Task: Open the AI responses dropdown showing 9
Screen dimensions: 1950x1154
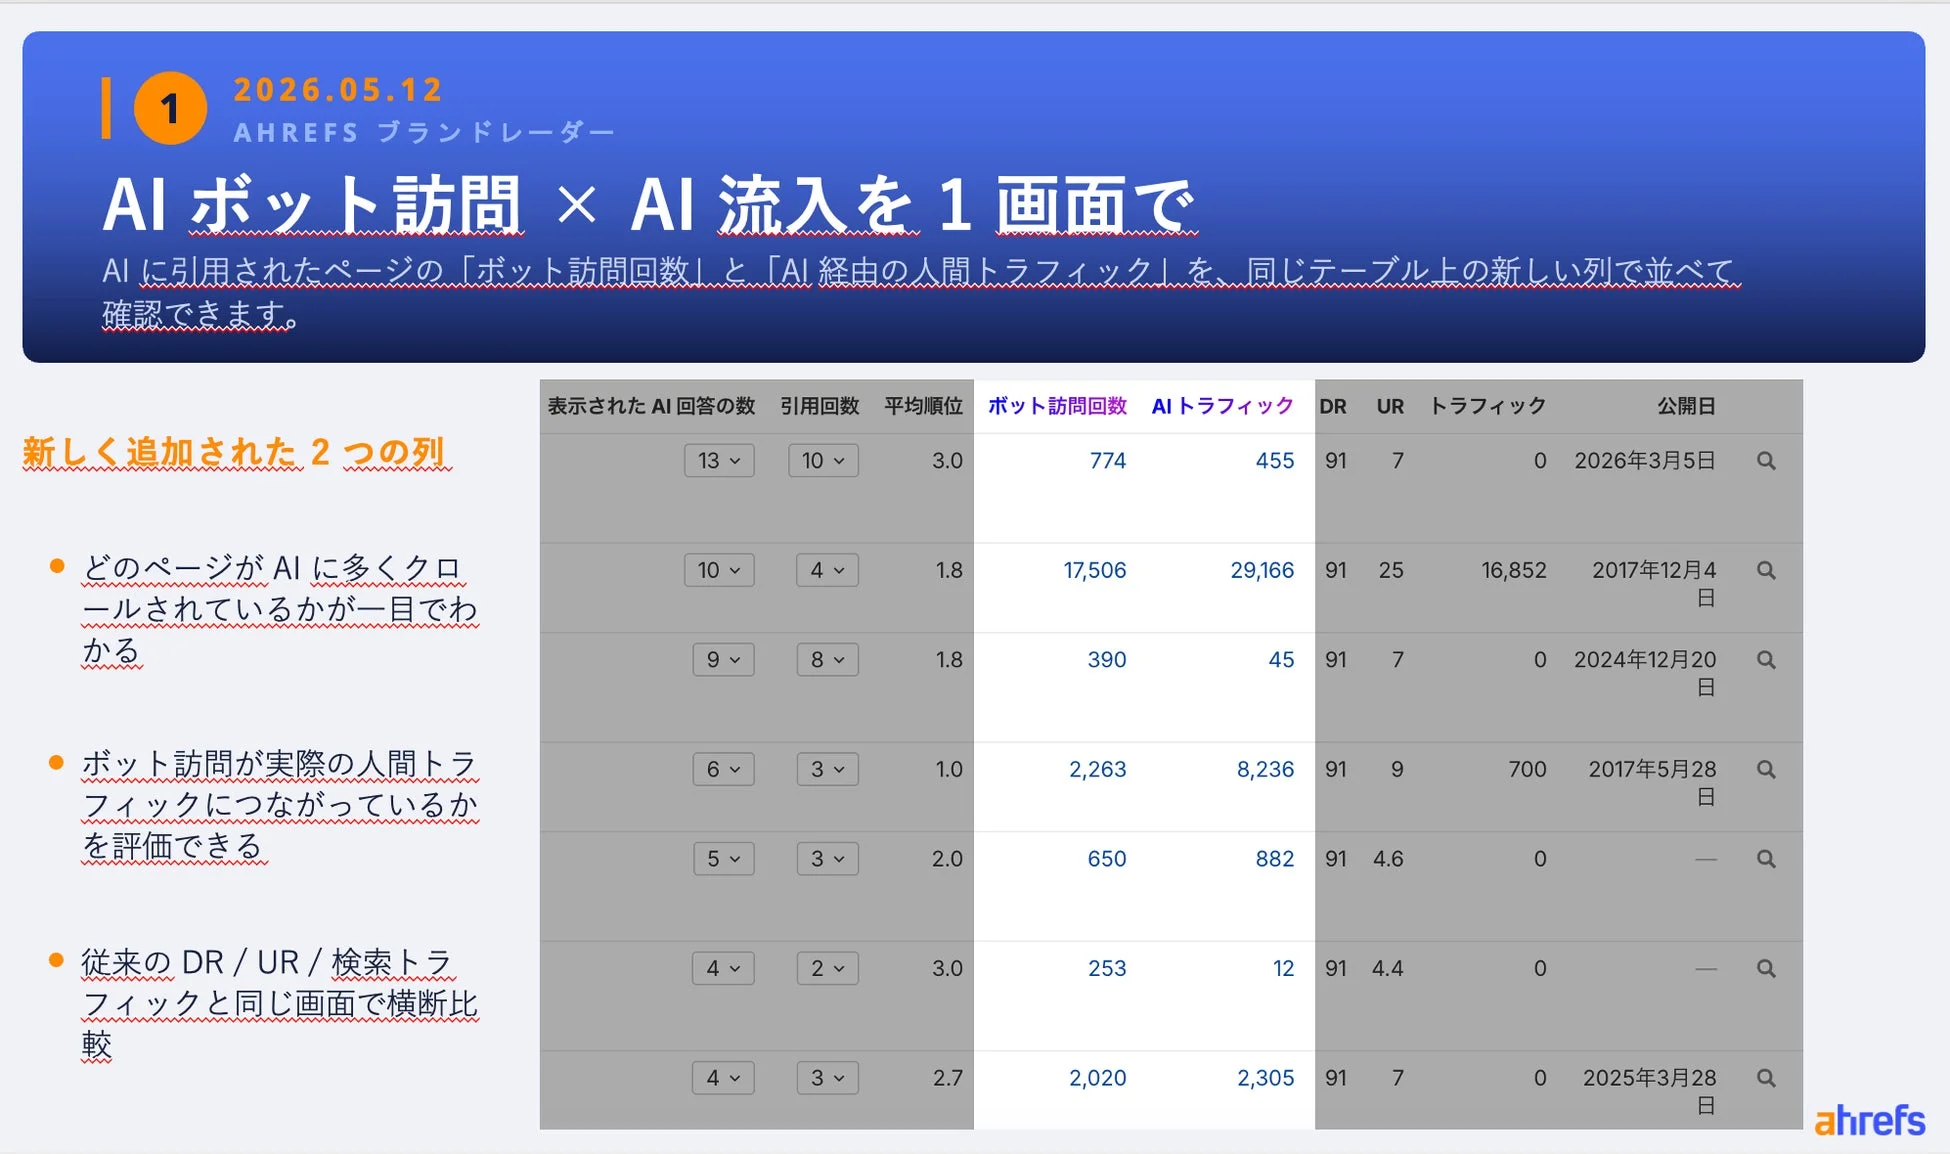Action: pyautogui.click(x=723, y=660)
